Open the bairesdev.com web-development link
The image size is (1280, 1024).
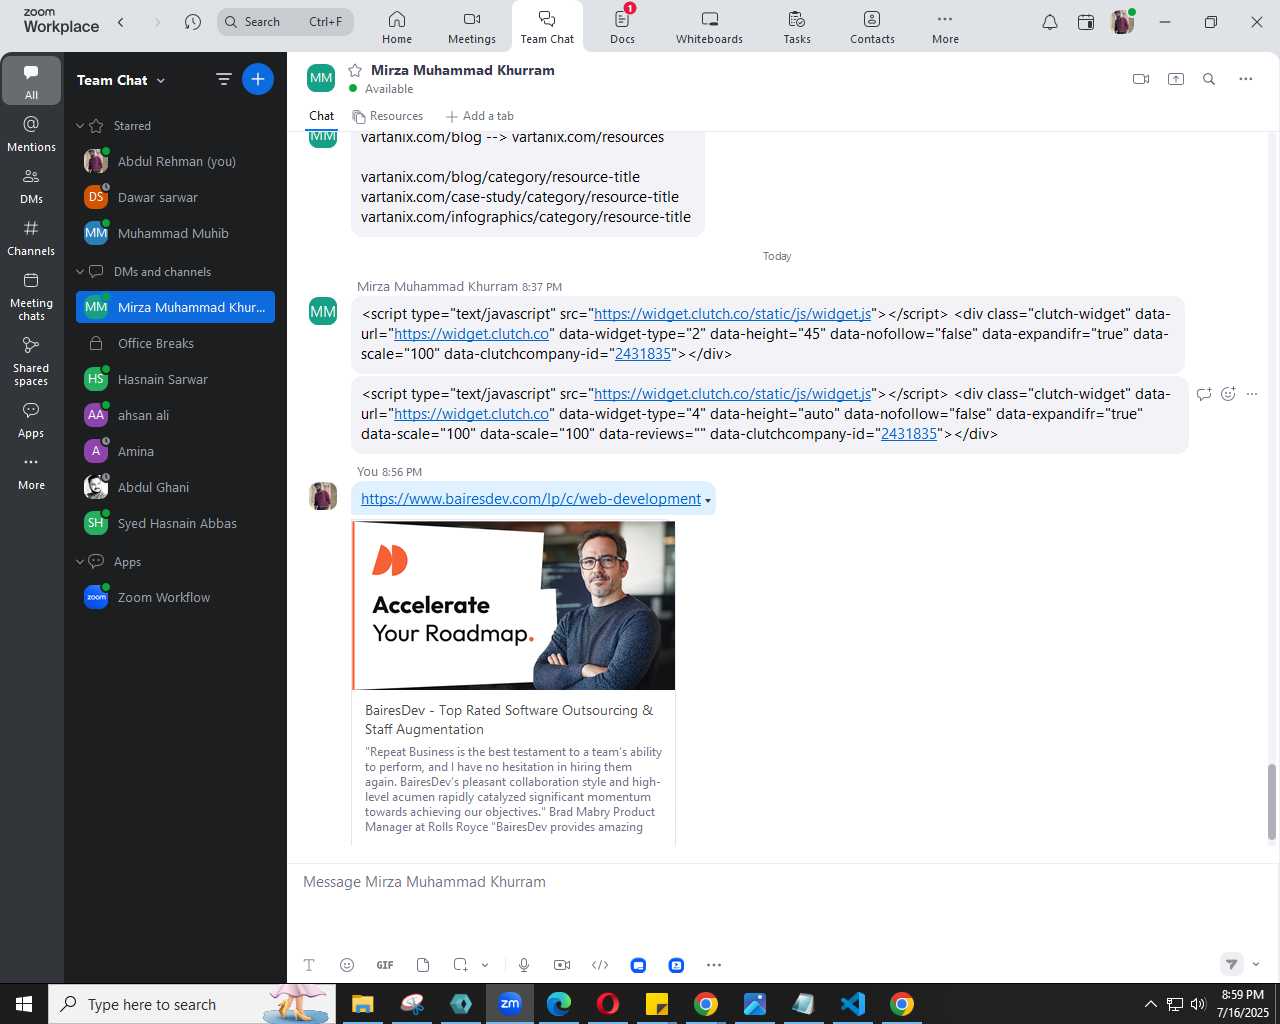coord(531,499)
